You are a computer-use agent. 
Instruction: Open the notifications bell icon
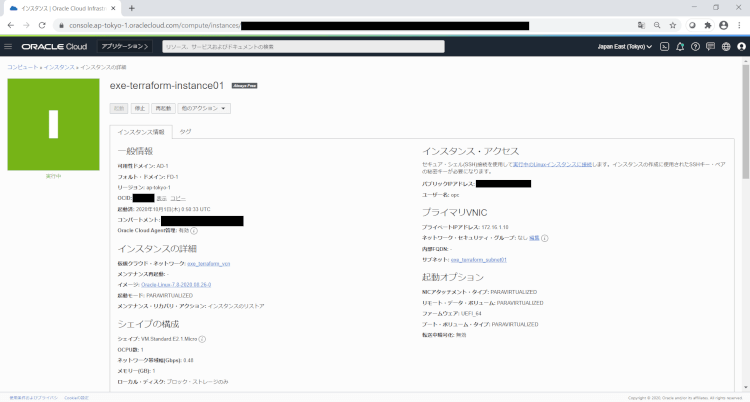tap(680, 46)
